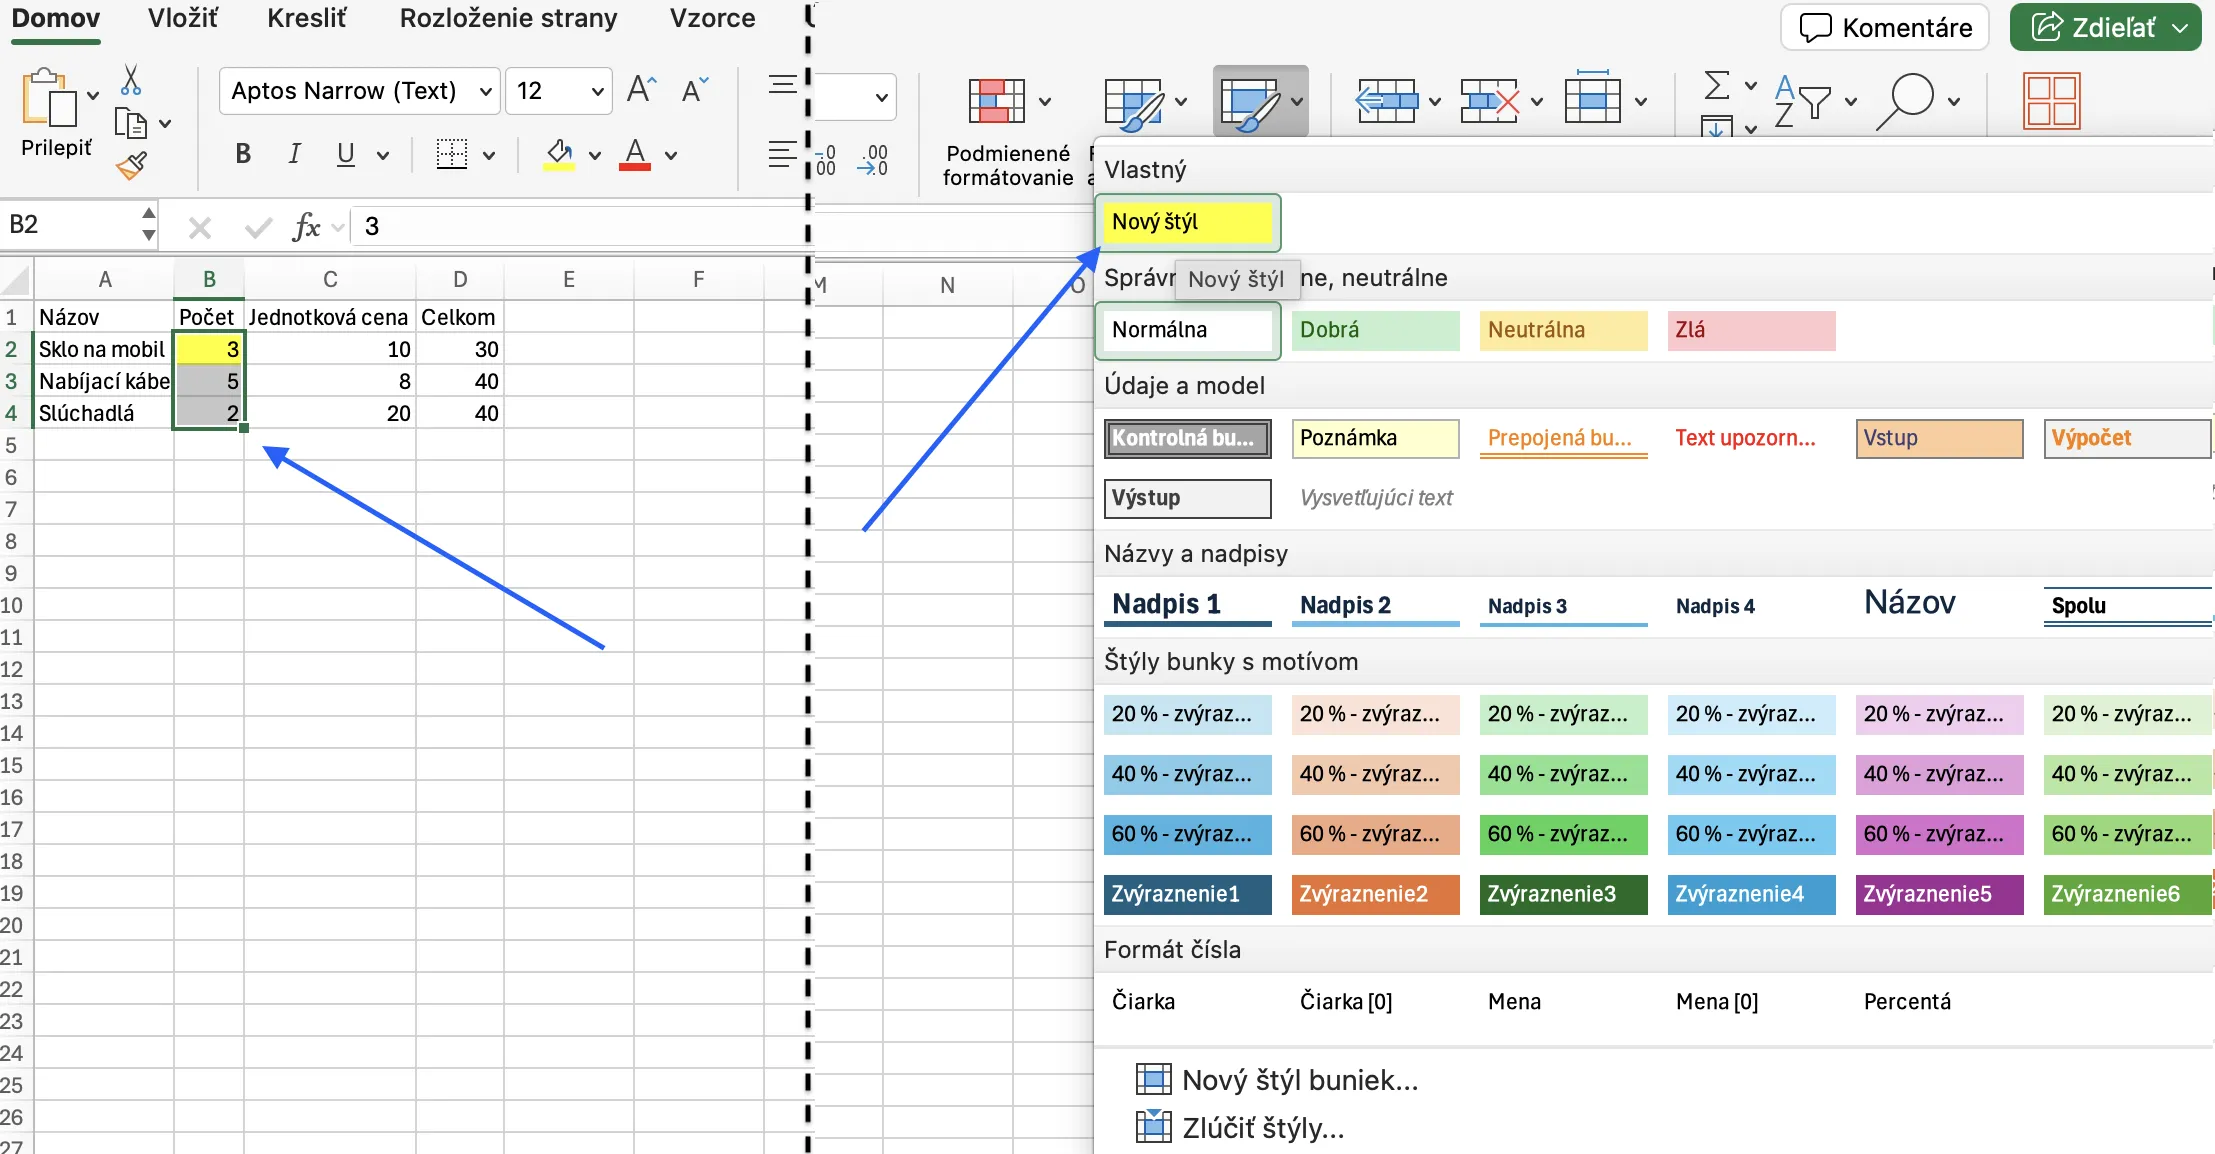Image resolution: width=2215 pixels, height=1154 pixels.
Task: Select the Format Painter brush icon
Action: point(131,165)
